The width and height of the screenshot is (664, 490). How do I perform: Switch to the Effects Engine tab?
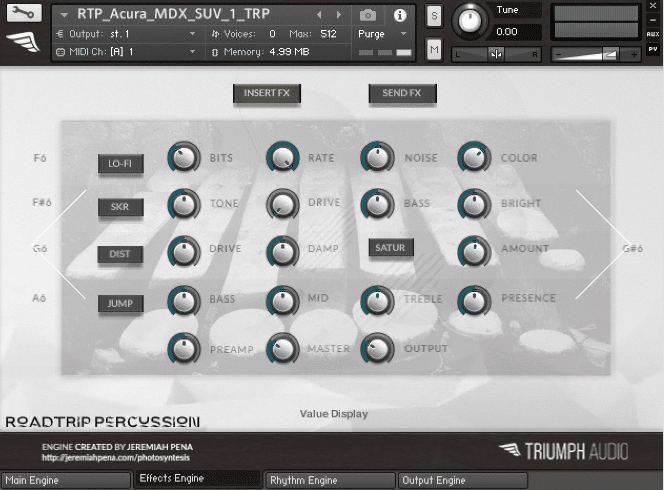tap(197, 479)
